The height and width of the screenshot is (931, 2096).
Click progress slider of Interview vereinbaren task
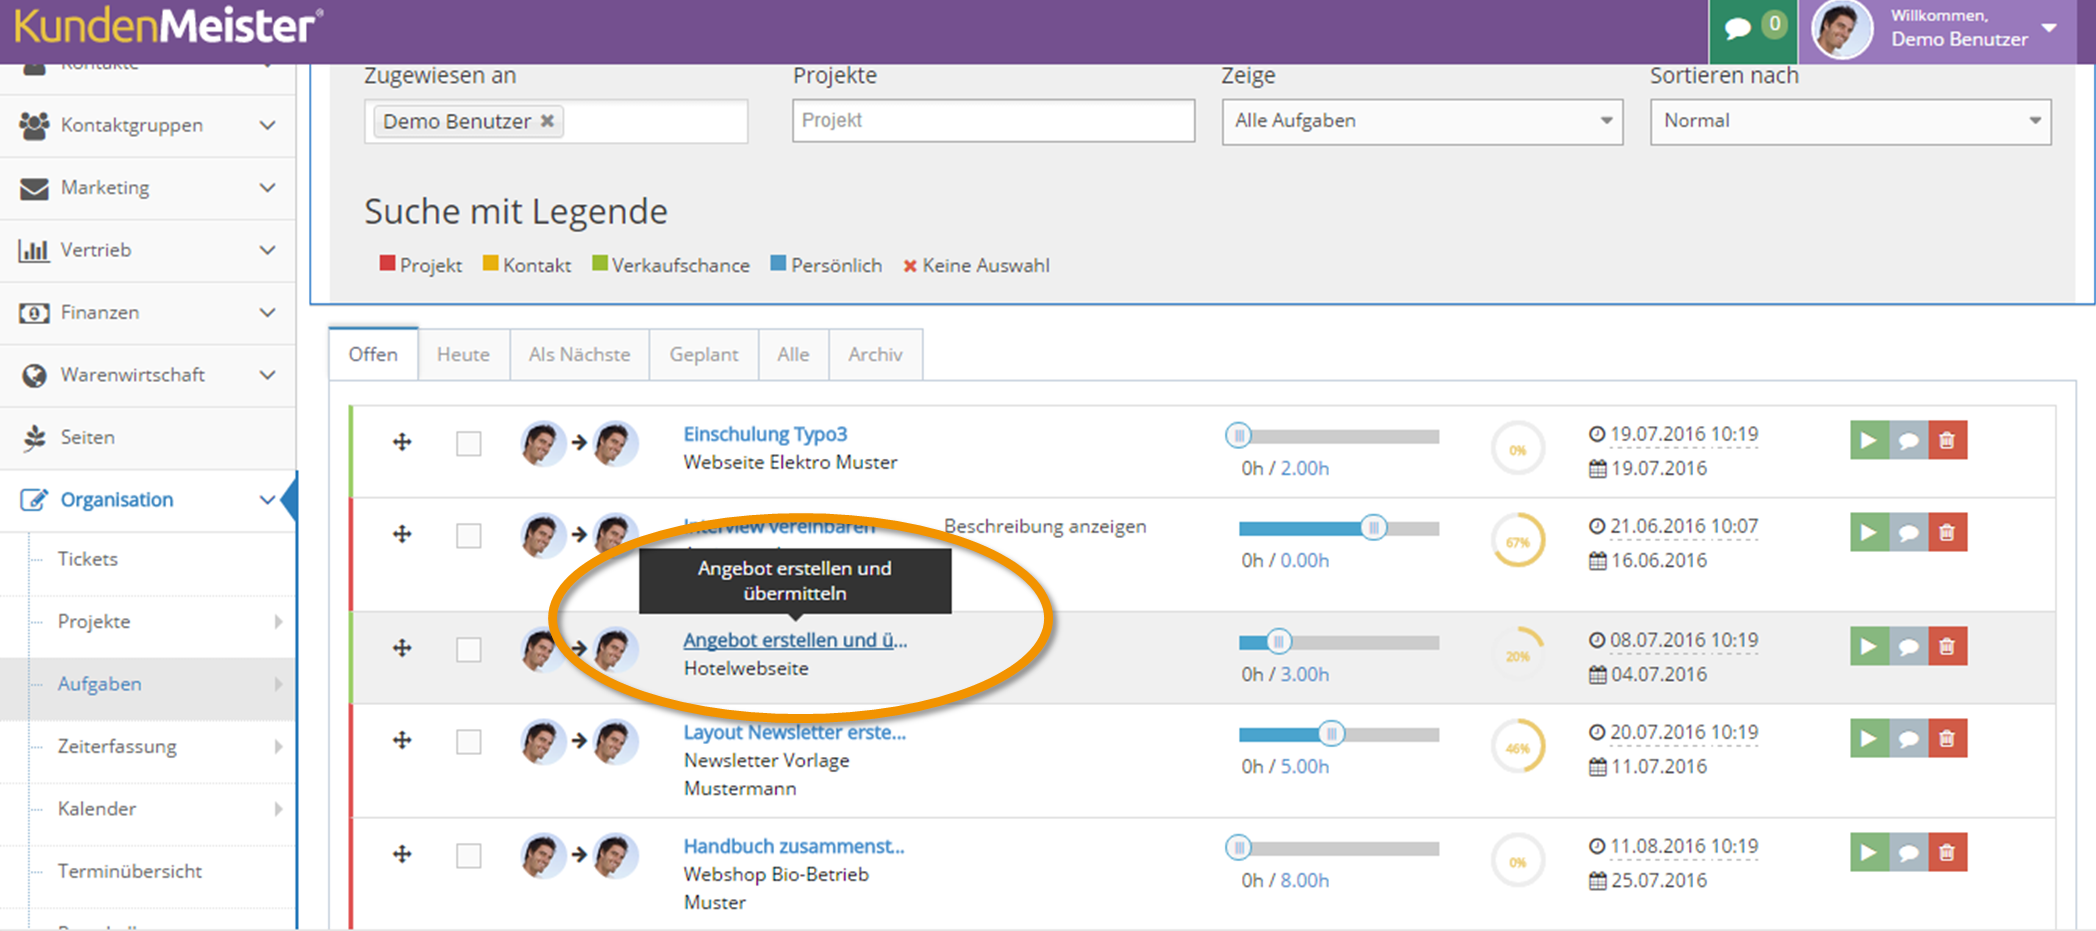(x=1339, y=528)
